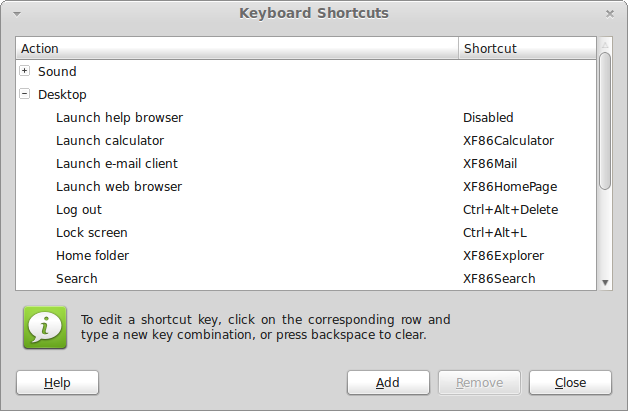Collapse the Desktop category
Screen dimensions: 628x411
[25, 94]
